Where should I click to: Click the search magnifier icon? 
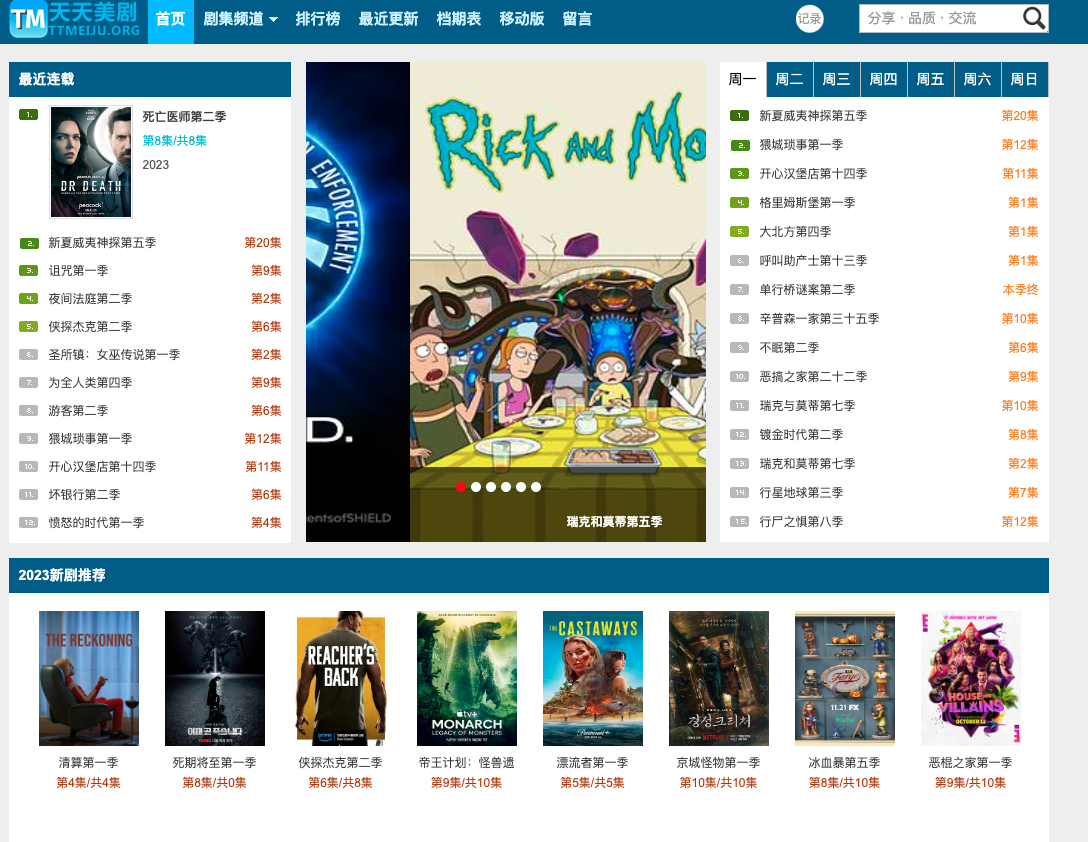[1034, 18]
